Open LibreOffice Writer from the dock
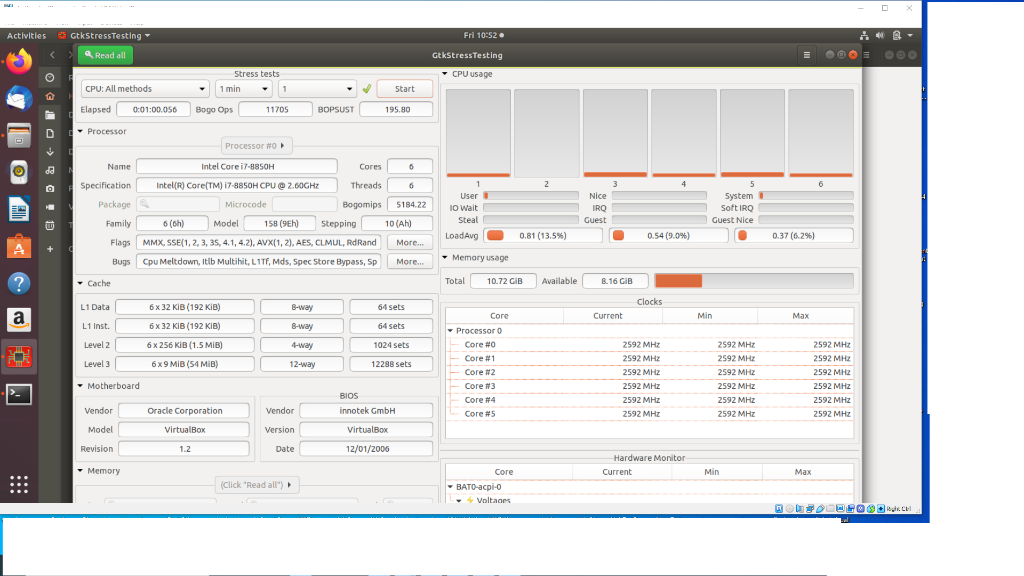Image resolution: width=1024 pixels, height=576 pixels. pos(19,209)
